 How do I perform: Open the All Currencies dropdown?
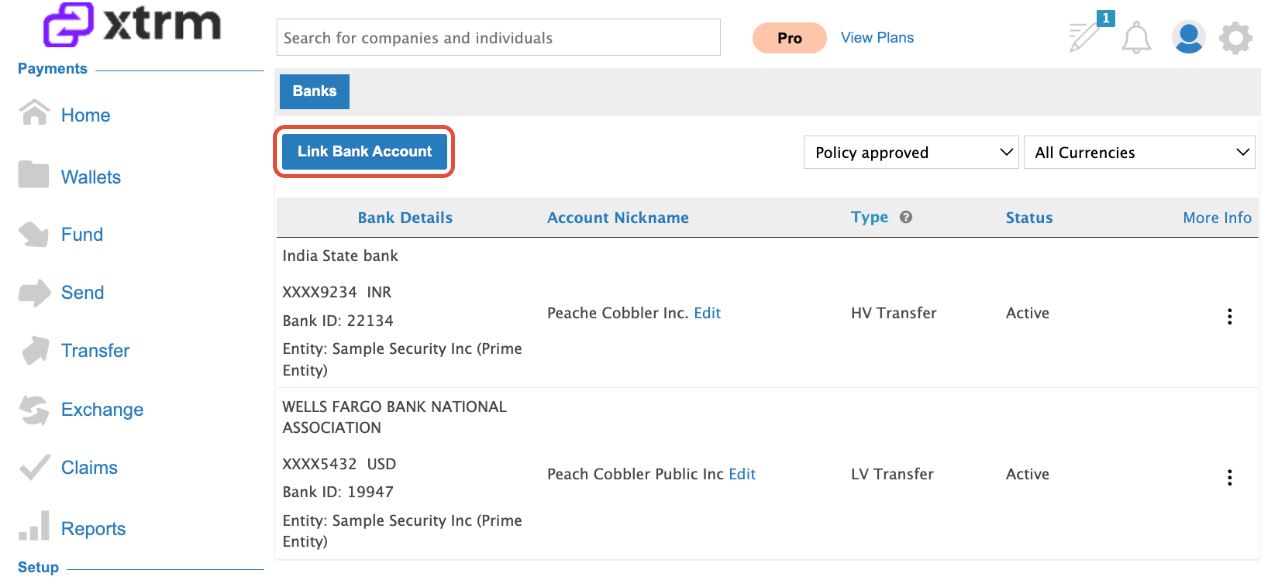click(1139, 152)
